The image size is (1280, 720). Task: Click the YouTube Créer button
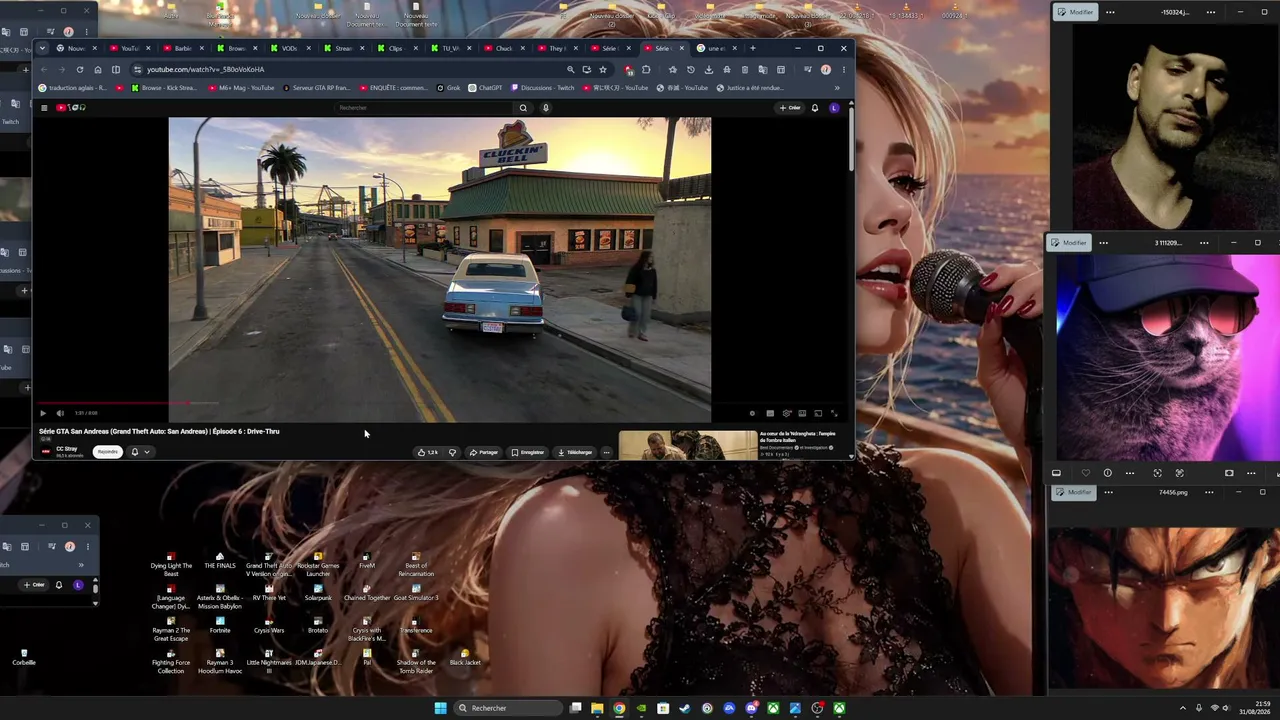[x=791, y=108]
